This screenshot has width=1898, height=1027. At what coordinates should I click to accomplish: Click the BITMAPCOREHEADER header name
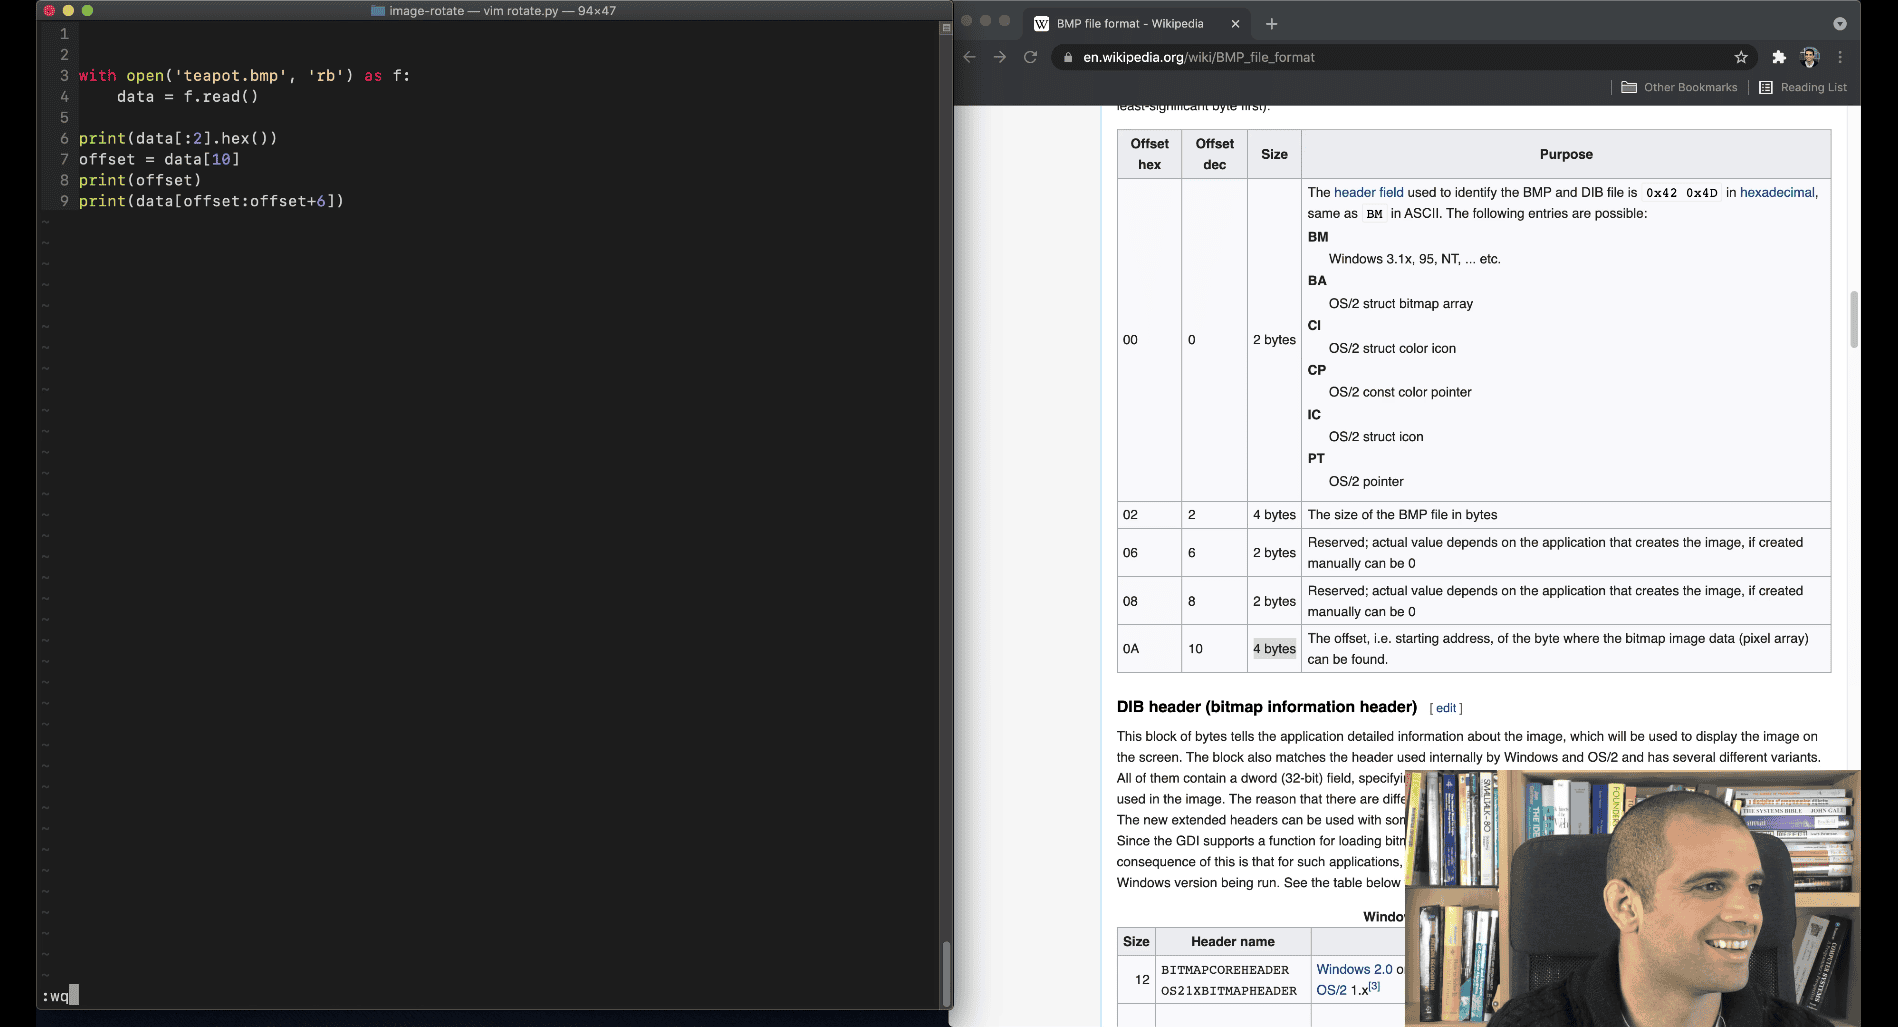coord(1225,970)
